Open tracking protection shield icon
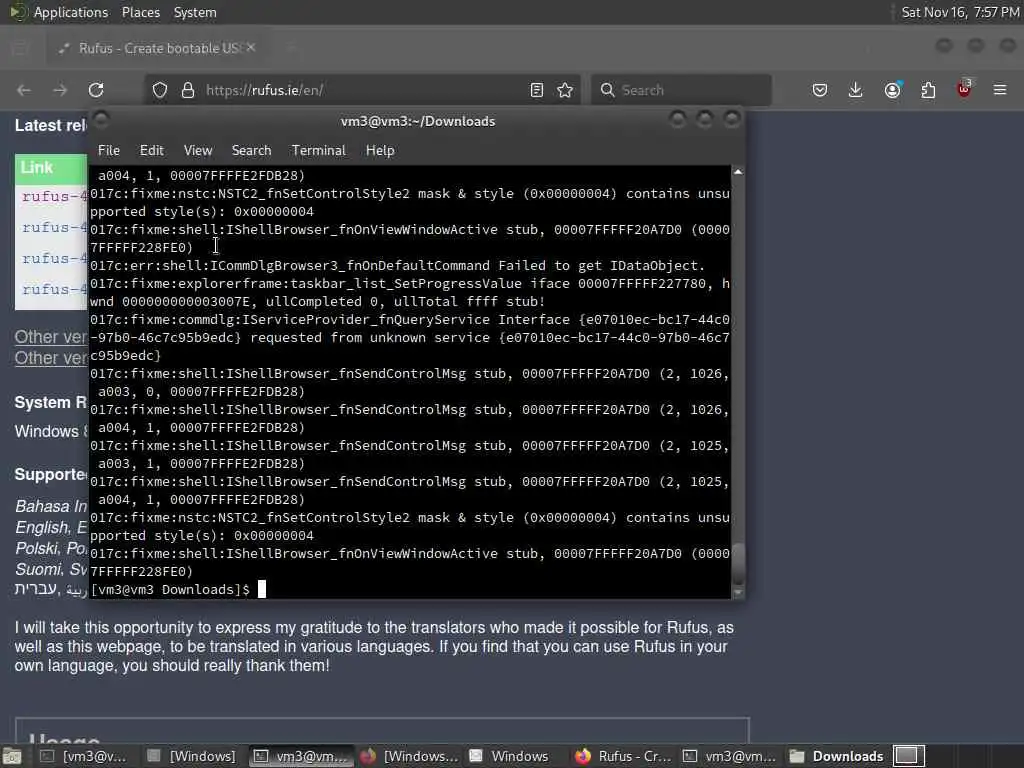Screen dimensions: 1024x768 160,90
